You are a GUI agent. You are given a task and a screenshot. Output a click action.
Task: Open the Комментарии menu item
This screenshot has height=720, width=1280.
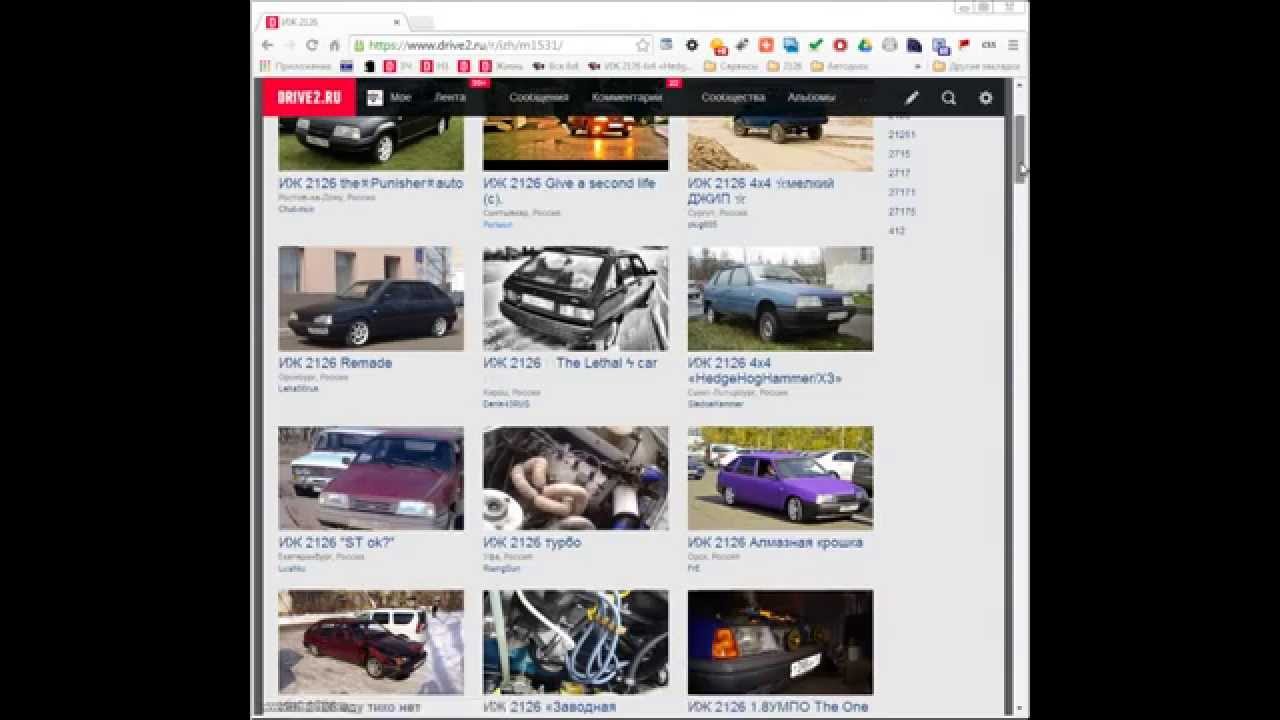[x=626, y=97]
